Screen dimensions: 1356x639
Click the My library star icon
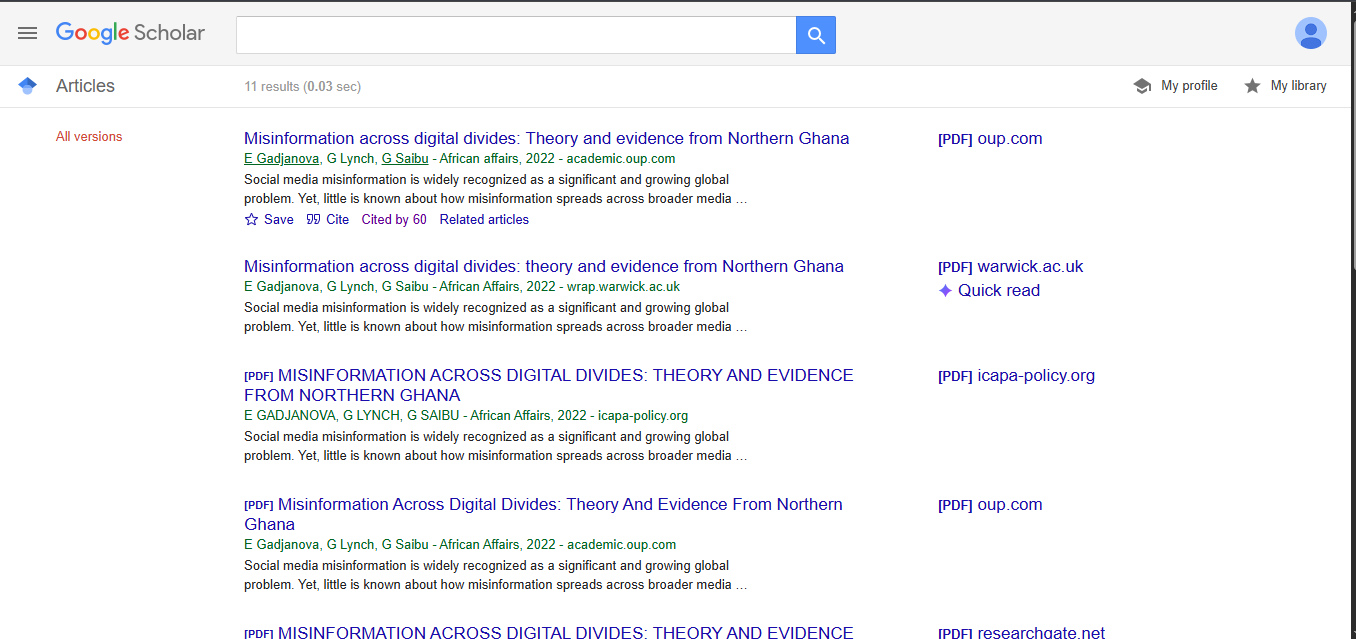click(1252, 86)
